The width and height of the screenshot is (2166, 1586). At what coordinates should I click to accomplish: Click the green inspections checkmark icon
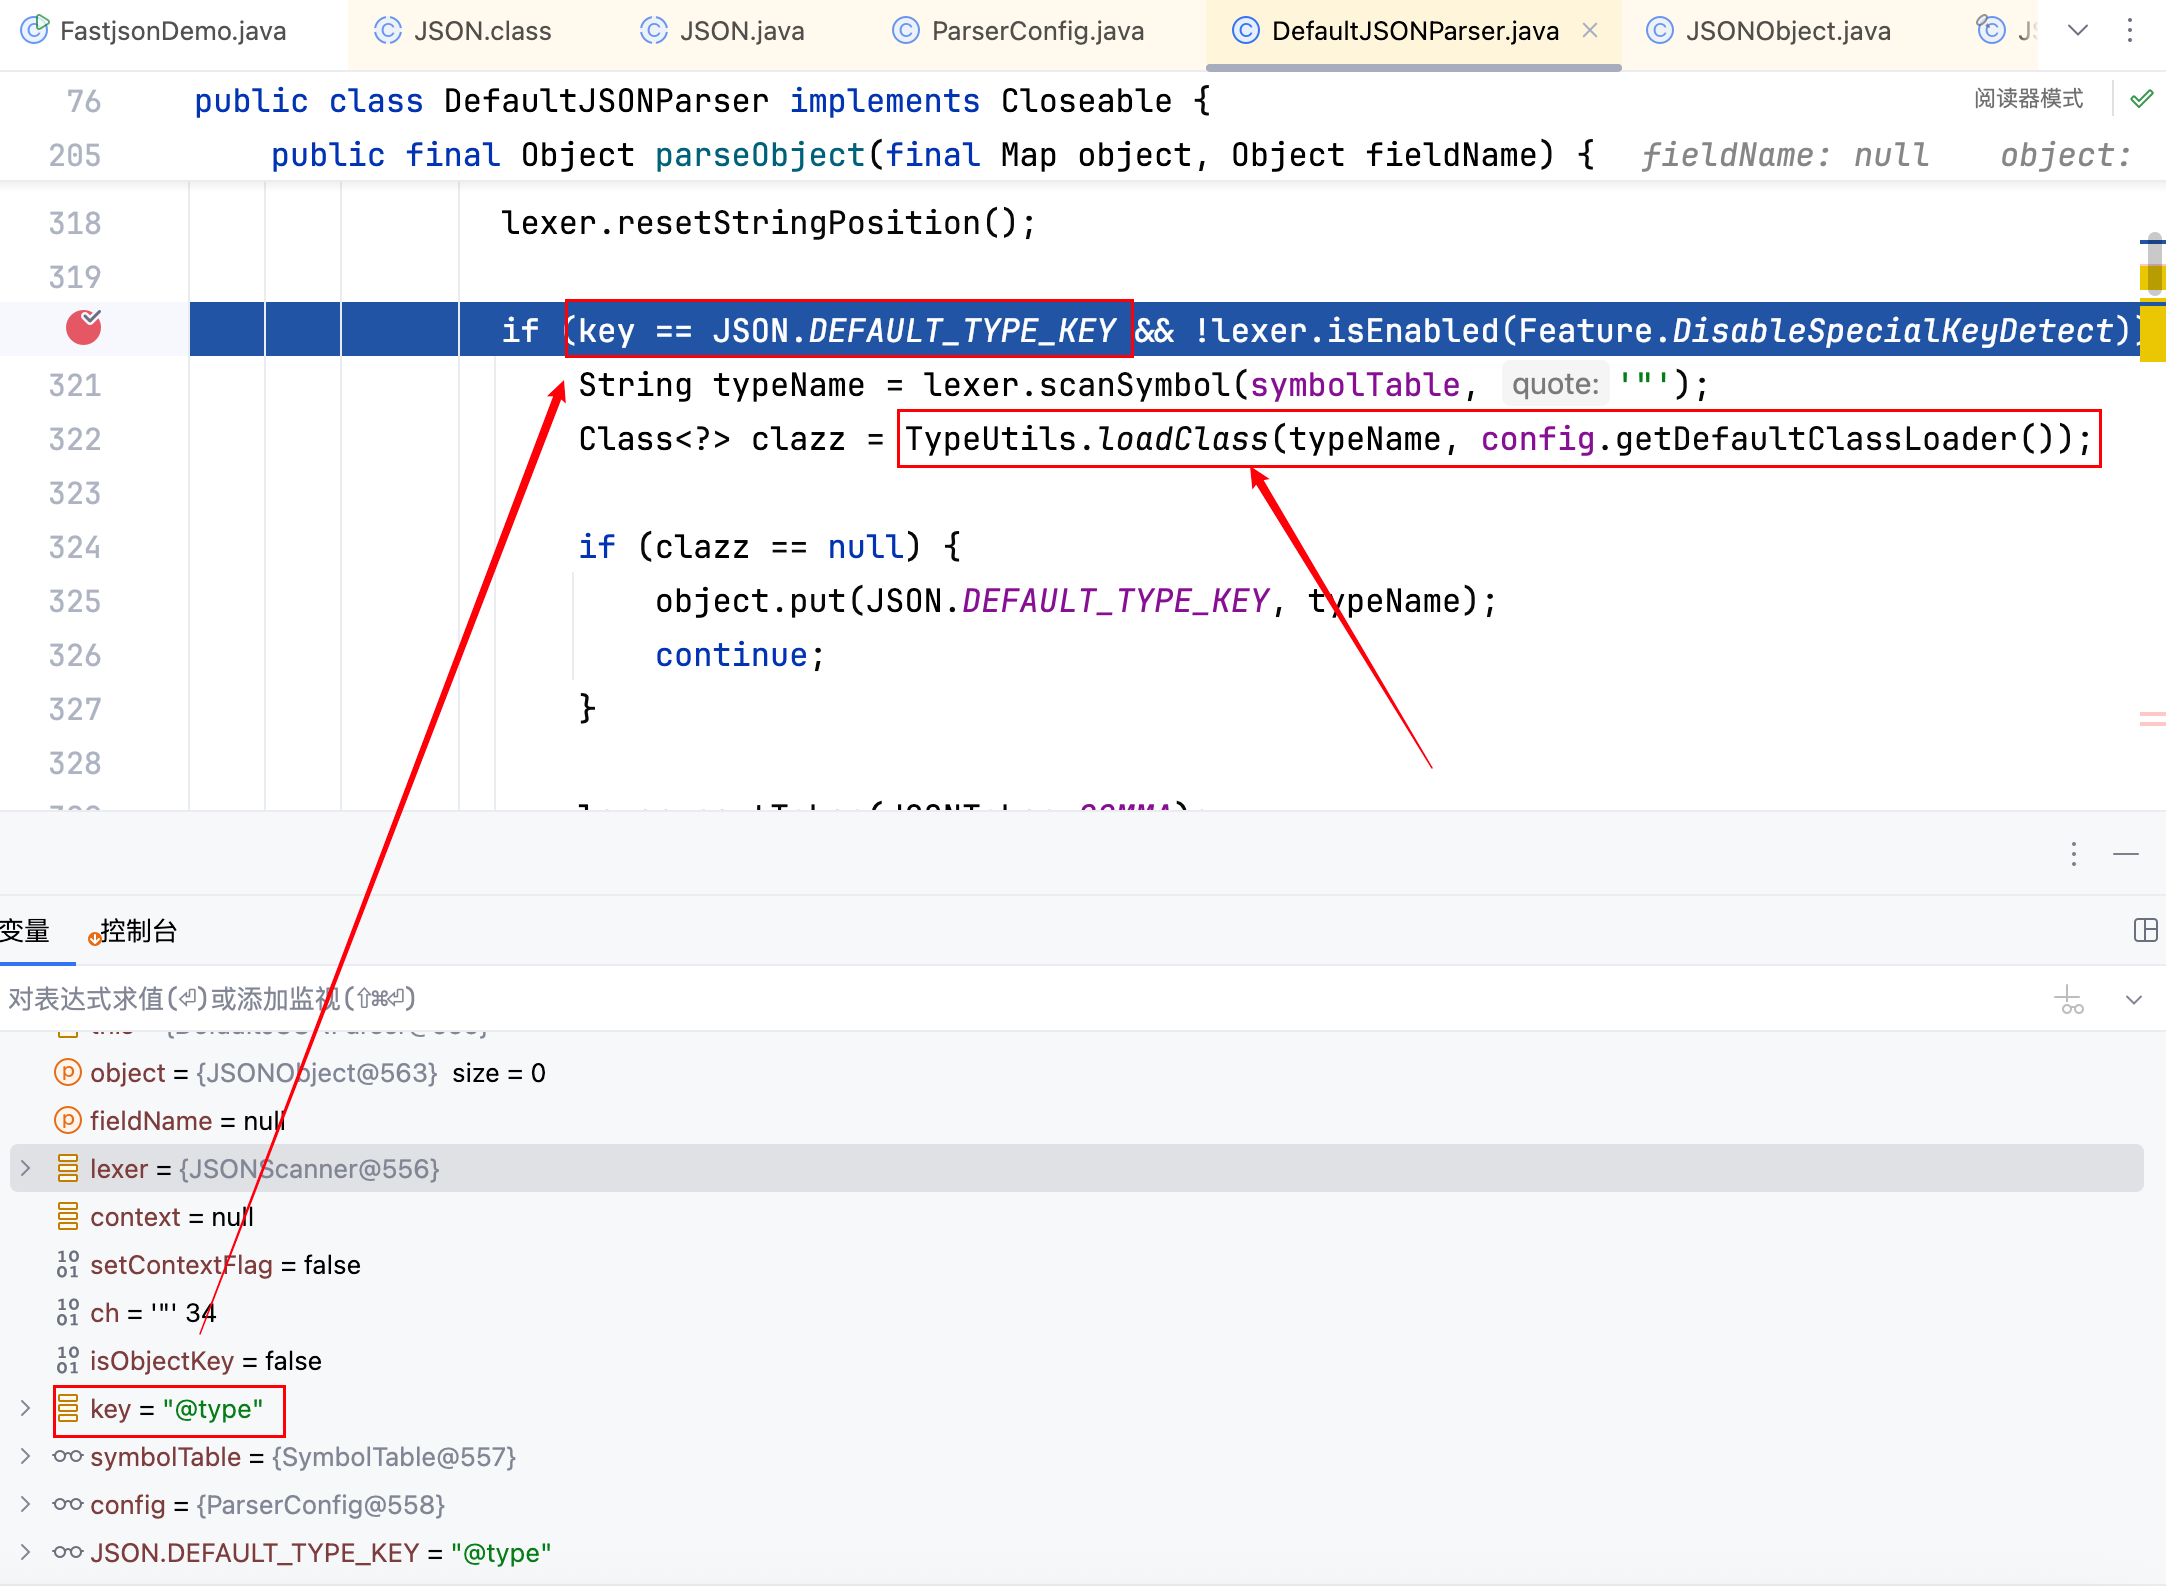(2141, 99)
